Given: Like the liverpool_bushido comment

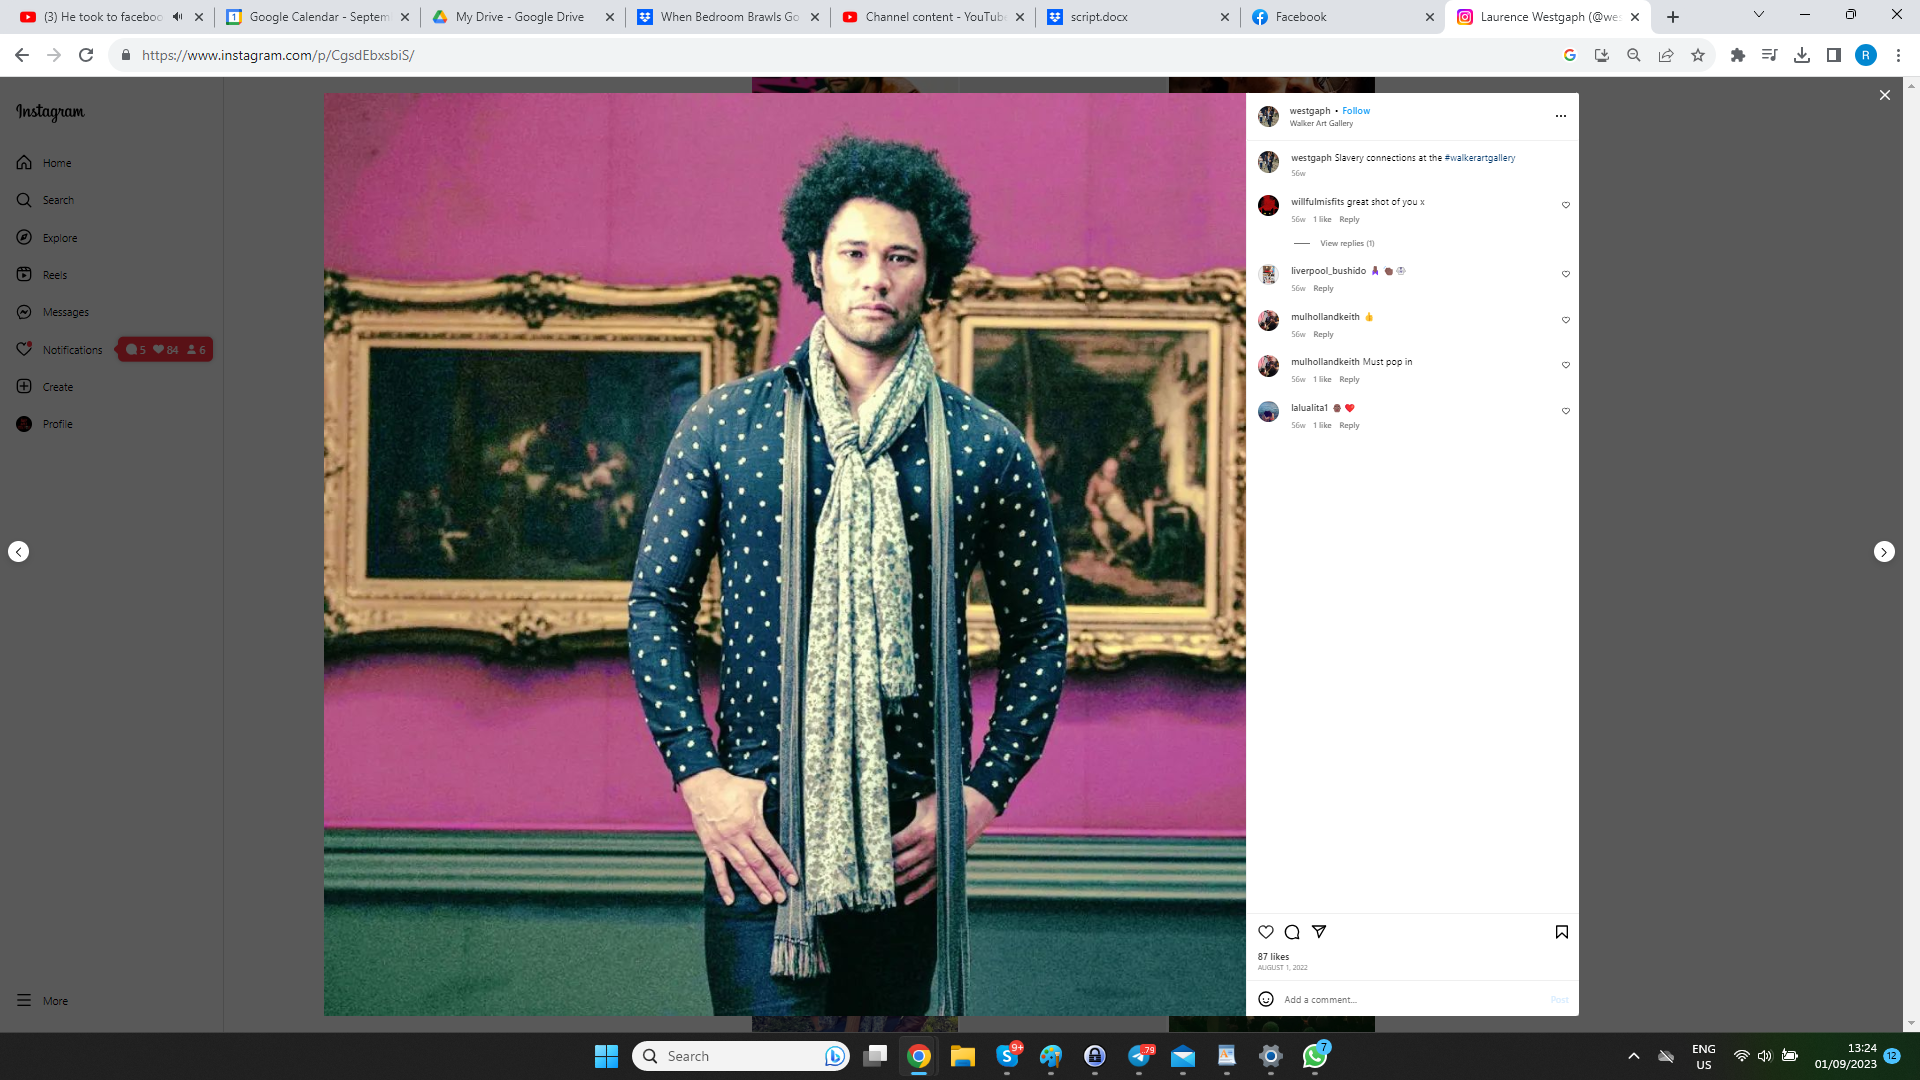Looking at the screenshot, I should click(x=1566, y=274).
